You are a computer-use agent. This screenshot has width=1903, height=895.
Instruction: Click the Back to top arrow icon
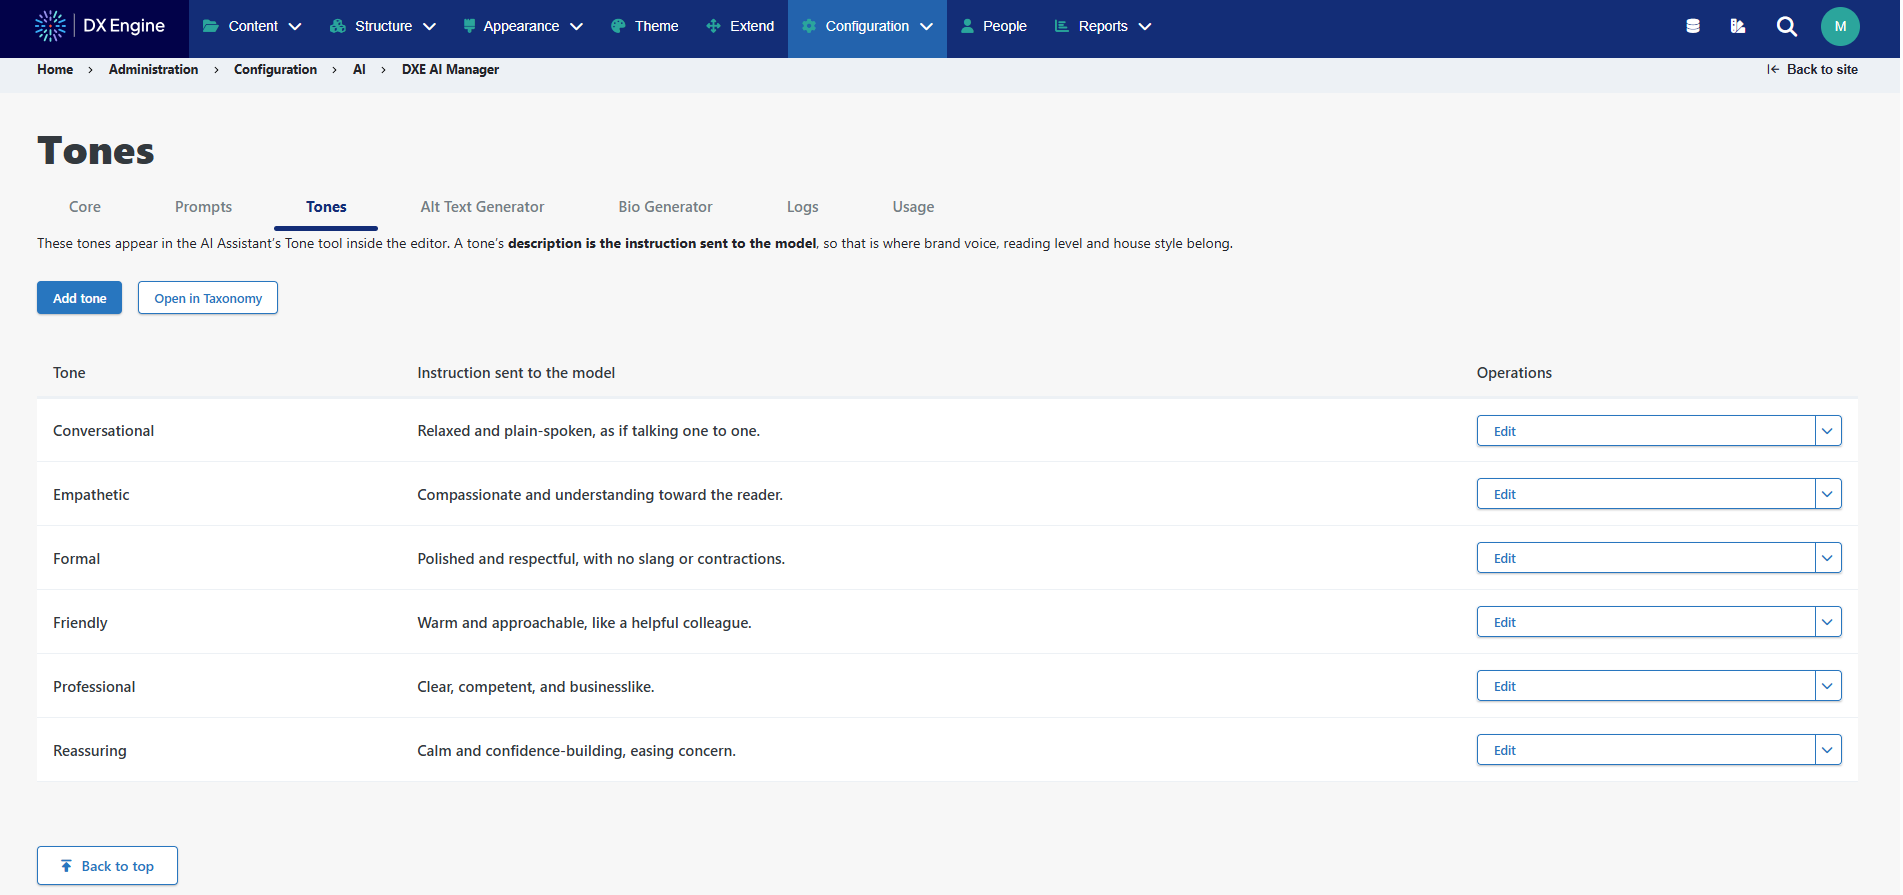tap(66, 866)
